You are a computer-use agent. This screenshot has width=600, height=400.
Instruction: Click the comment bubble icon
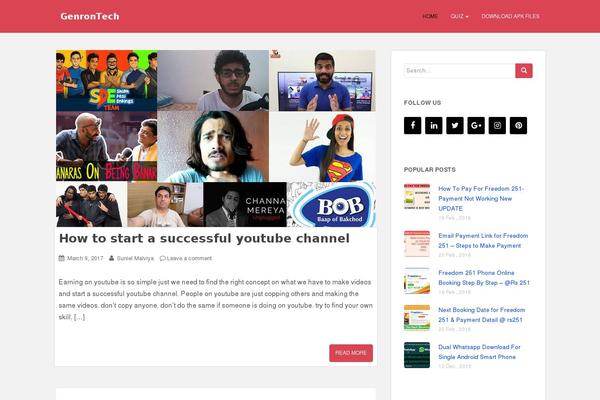click(162, 258)
